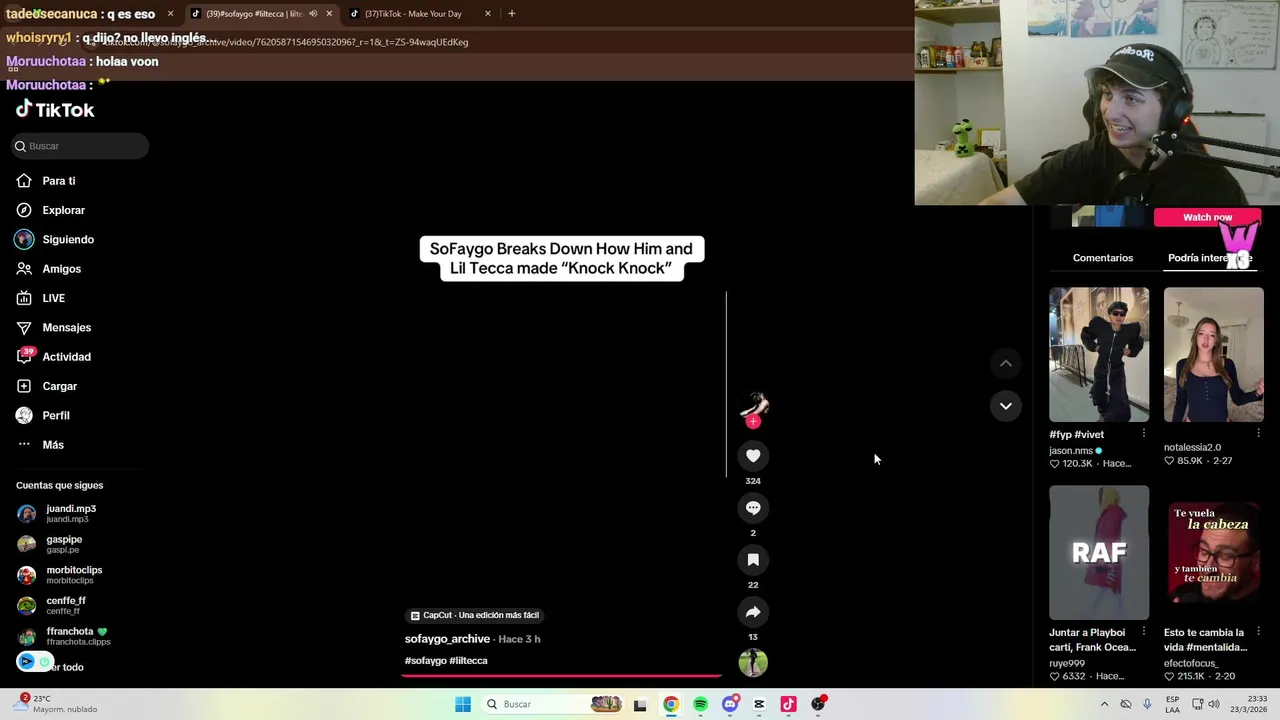Show hidden system tray icons
The height and width of the screenshot is (720, 1280).
pos(1104,704)
